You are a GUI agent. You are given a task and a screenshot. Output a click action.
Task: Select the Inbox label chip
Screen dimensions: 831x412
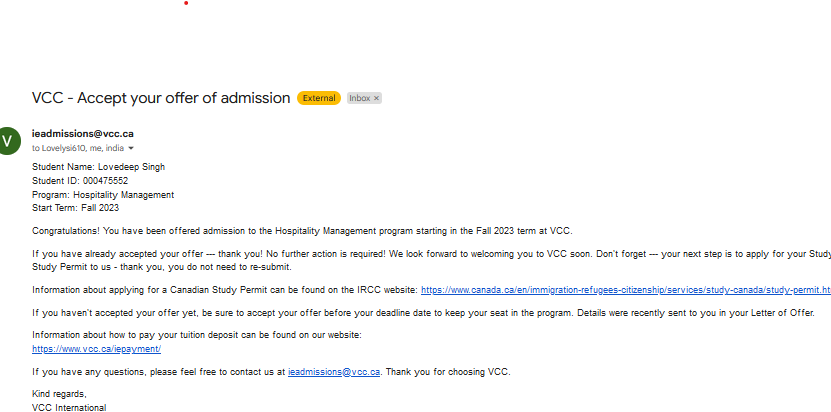359,98
